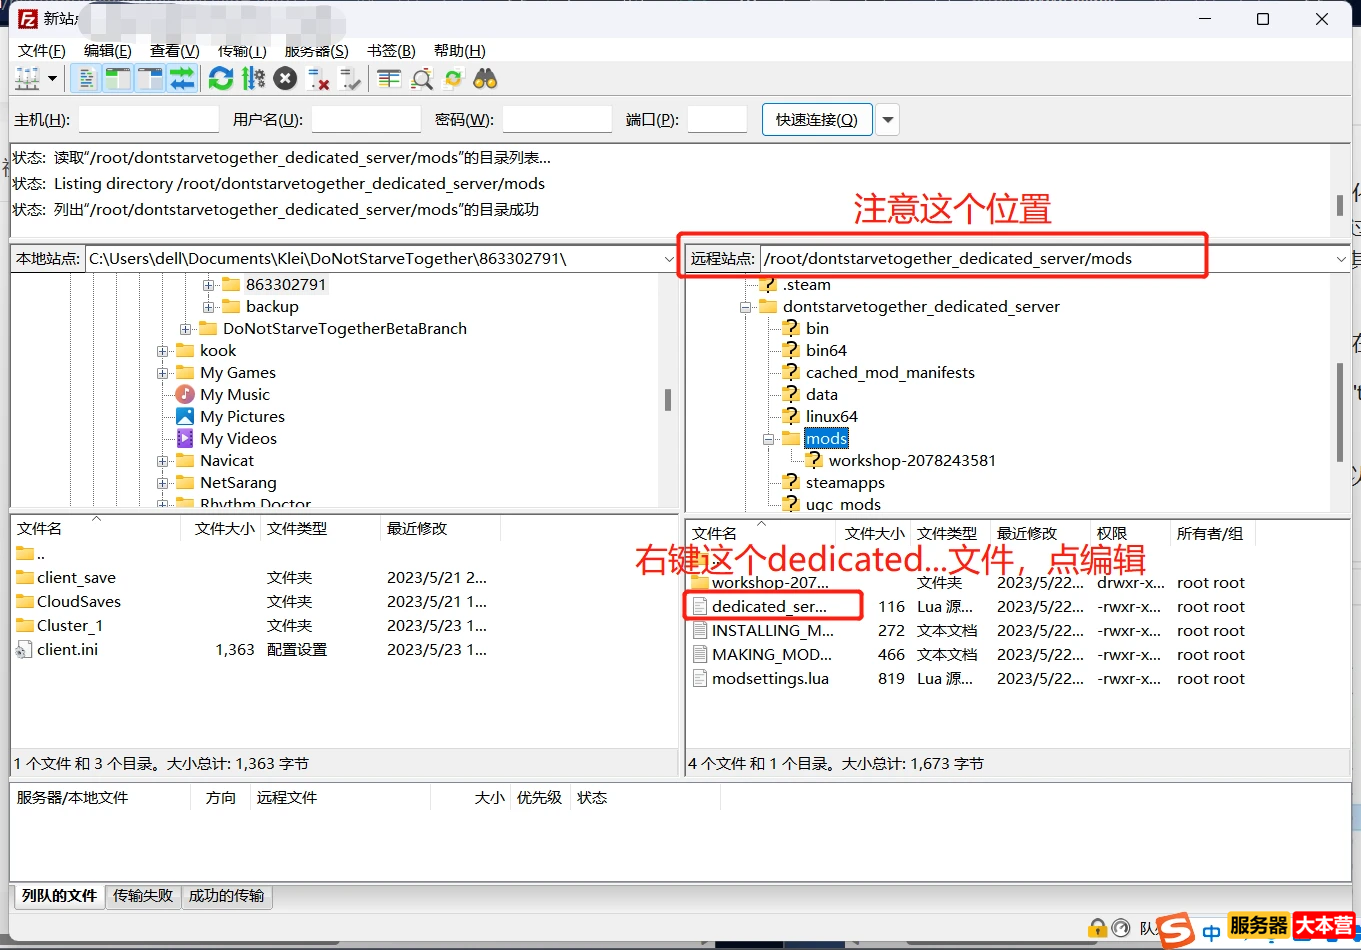Select dedicated_ser... file in remote list
The image size is (1361, 950).
(x=769, y=607)
